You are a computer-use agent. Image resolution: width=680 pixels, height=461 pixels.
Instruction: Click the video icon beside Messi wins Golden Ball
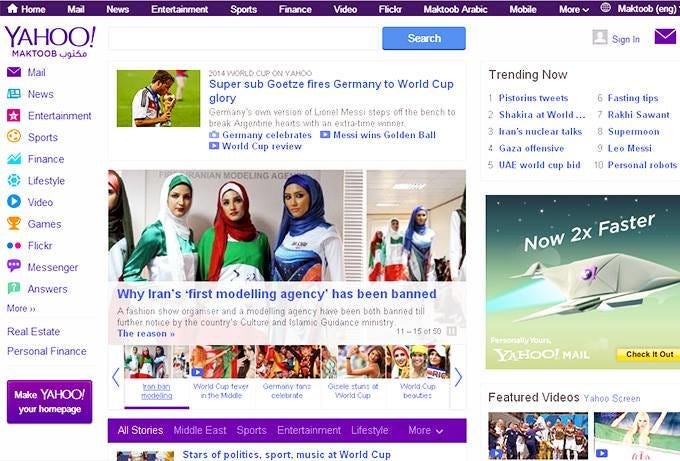point(325,134)
